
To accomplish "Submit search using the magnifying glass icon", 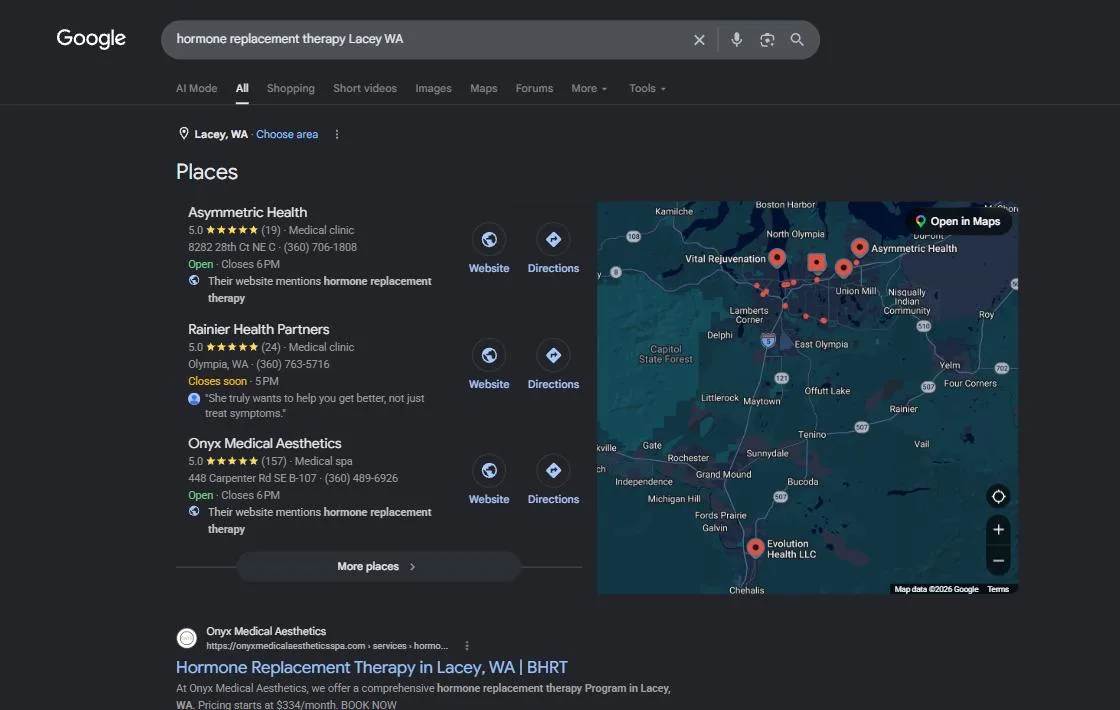I will [797, 40].
